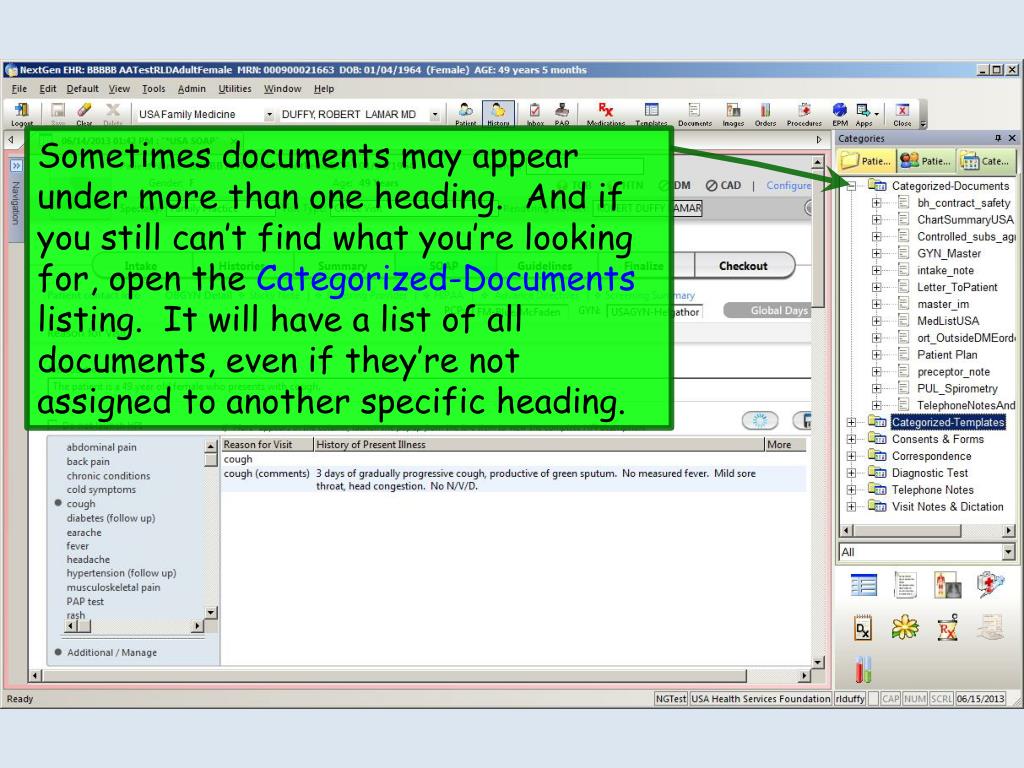1024x768 pixels.
Task: Toggle the CAD indicator
Action: (x=723, y=185)
